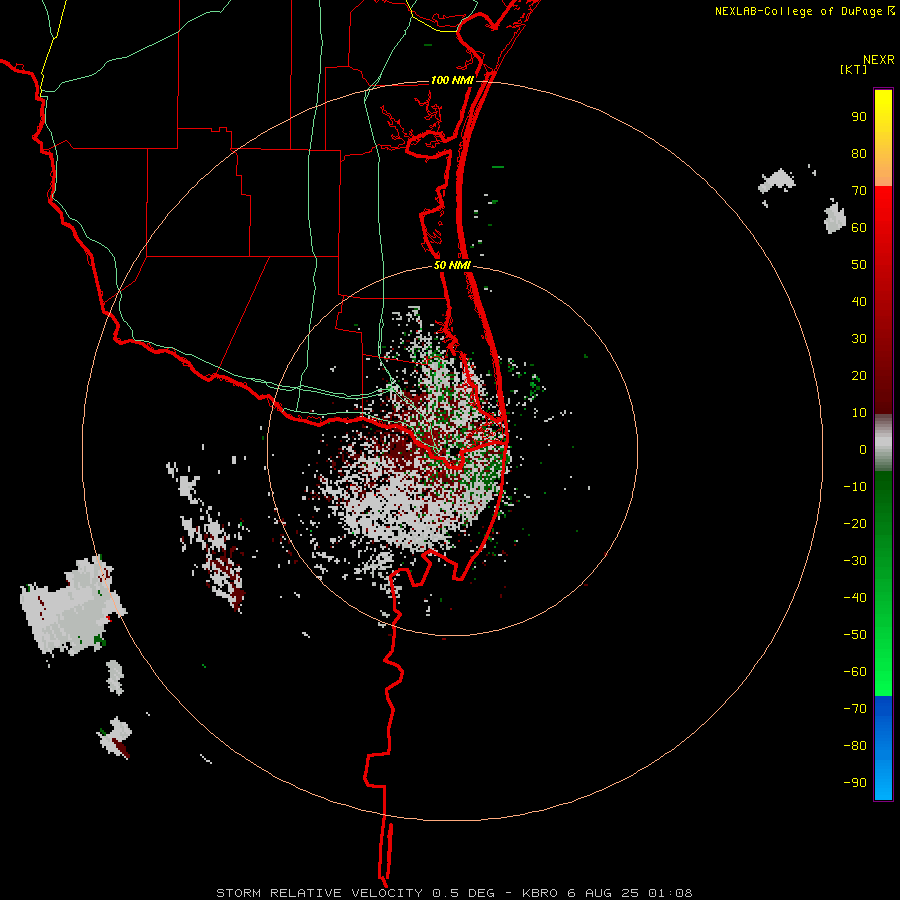The image size is (900, 900).
Task: Click the -30 value on velocity scale
Action: (x=855, y=561)
